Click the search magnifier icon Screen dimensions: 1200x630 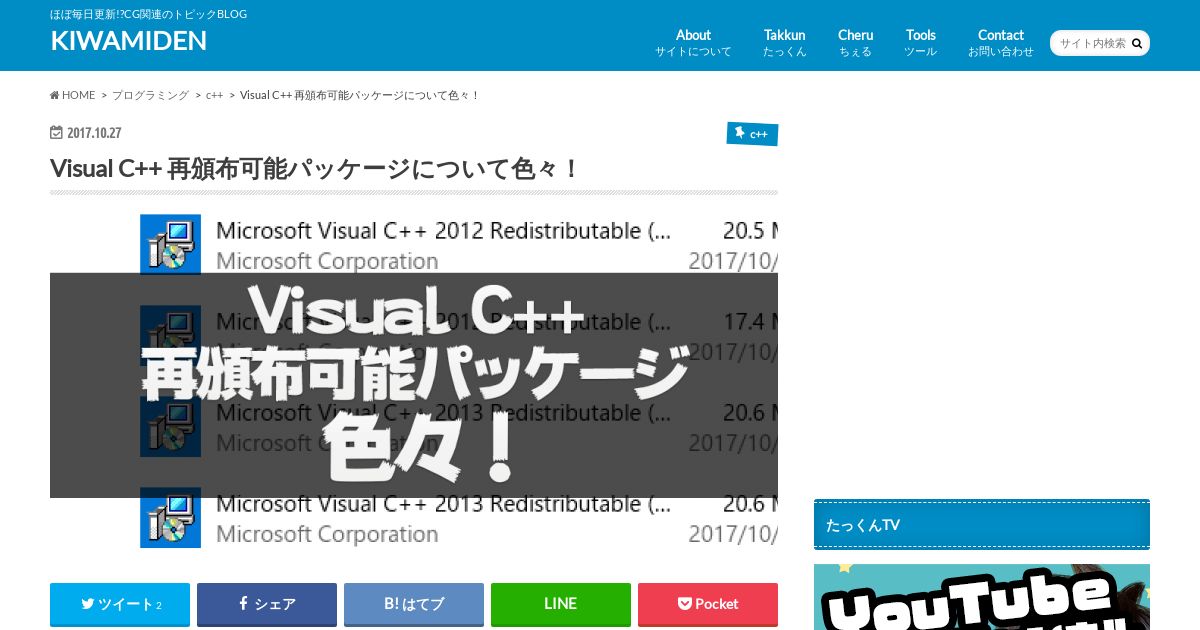click(1137, 43)
